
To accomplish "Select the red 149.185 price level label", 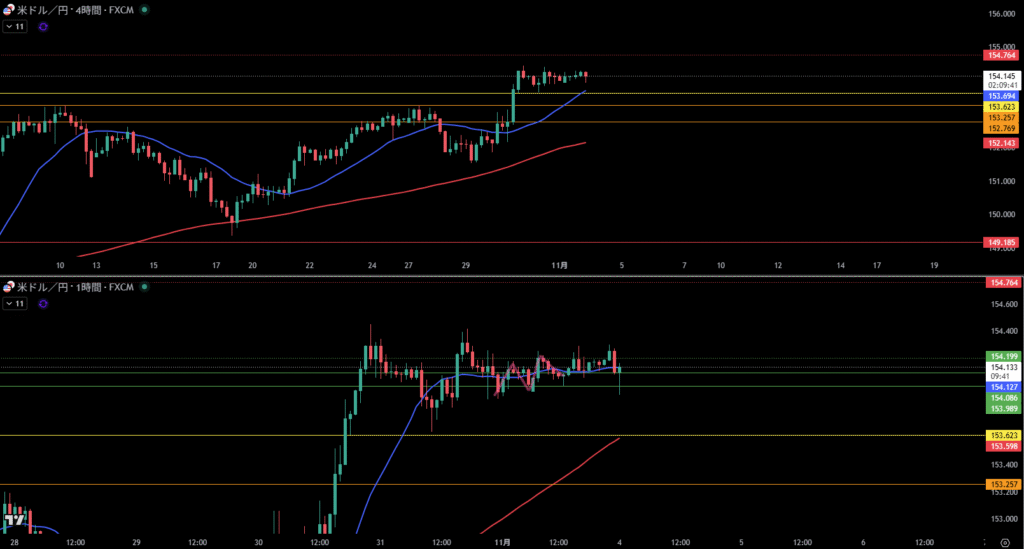I will click(1003, 242).
